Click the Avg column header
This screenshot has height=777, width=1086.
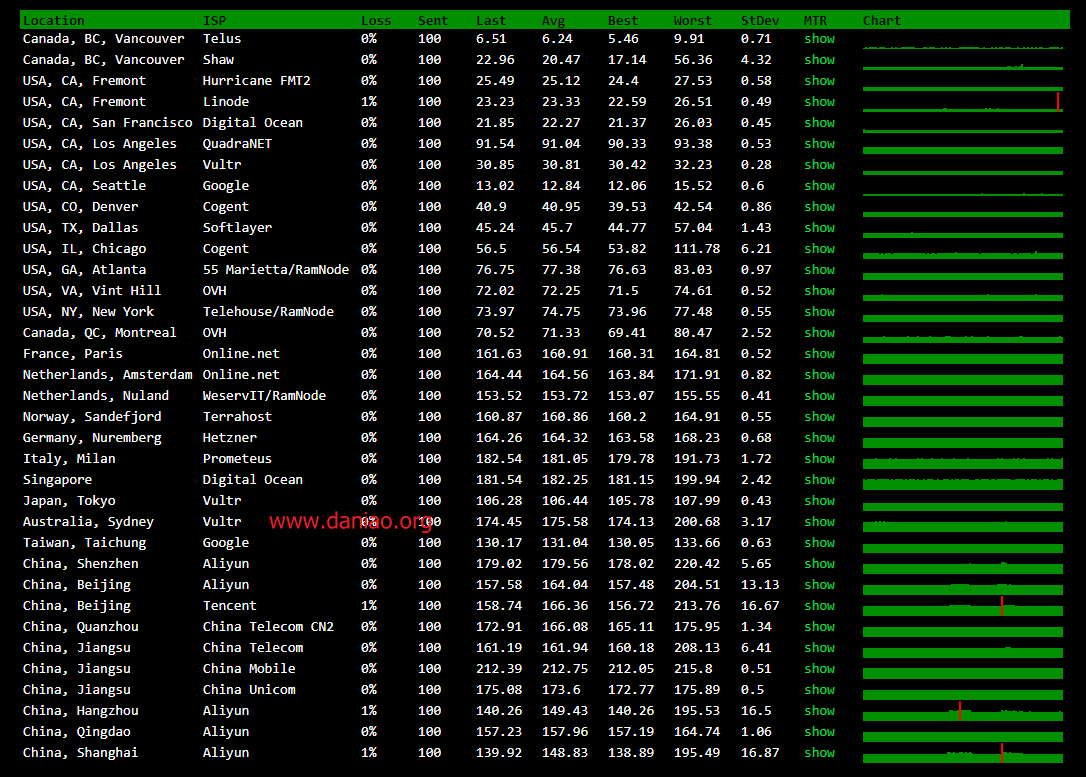[x=553, y=21]
